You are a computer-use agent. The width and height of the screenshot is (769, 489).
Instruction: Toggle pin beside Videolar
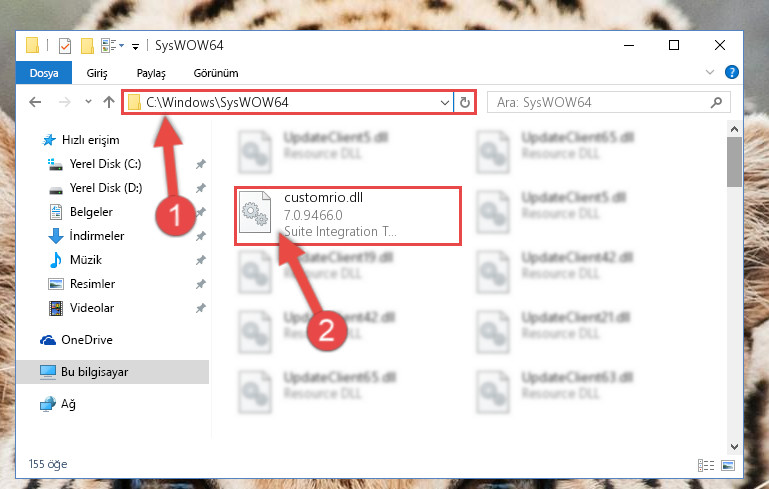tap(201, 308)
